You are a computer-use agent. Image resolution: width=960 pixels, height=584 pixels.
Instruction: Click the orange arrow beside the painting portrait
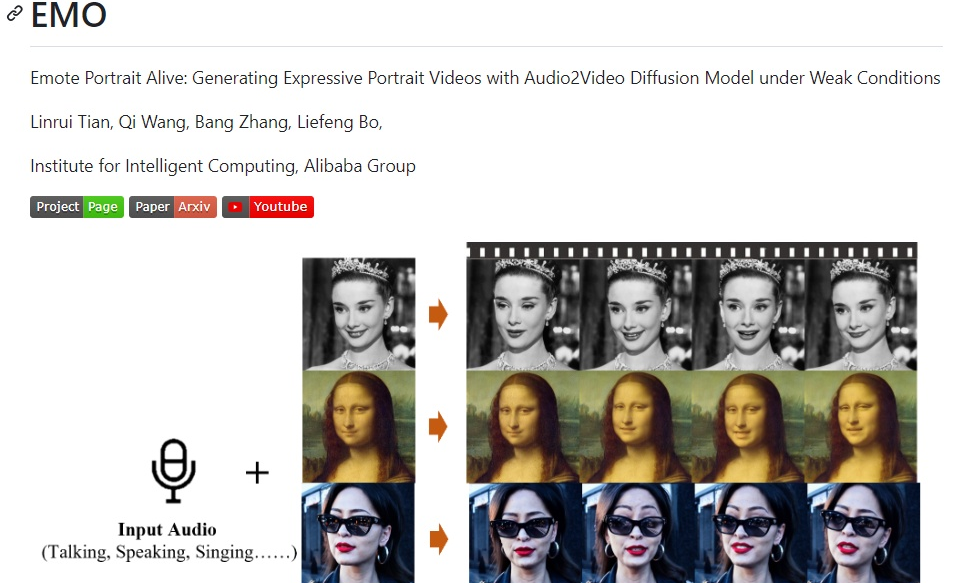coord(438,427)
